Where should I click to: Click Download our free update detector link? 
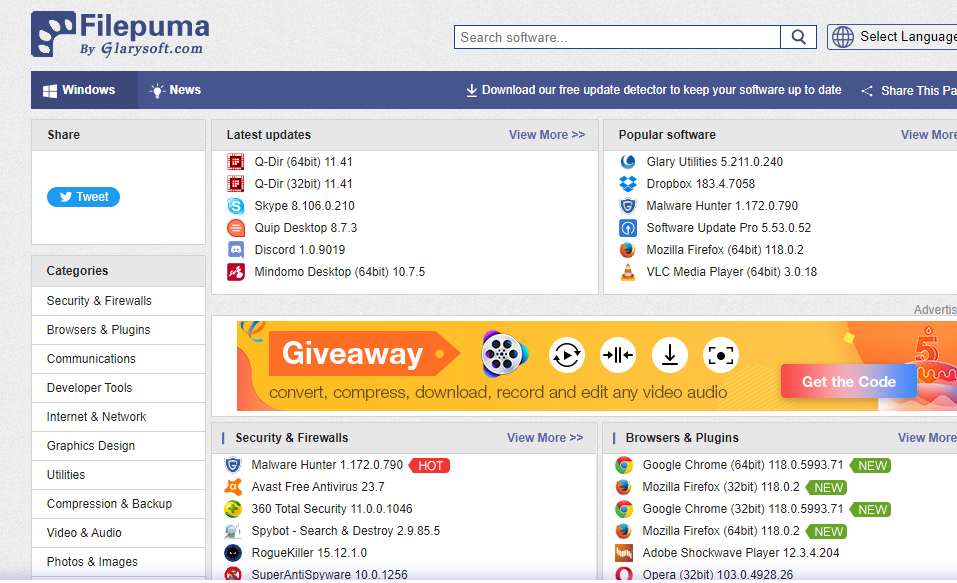(x=654, y=90)
